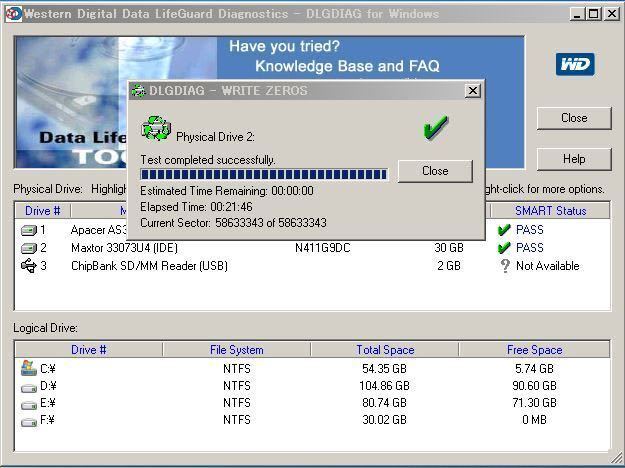This screenshot has width=625, height=468.
Task: Sort physical drives by Drive # header
Action: (43, 210)
